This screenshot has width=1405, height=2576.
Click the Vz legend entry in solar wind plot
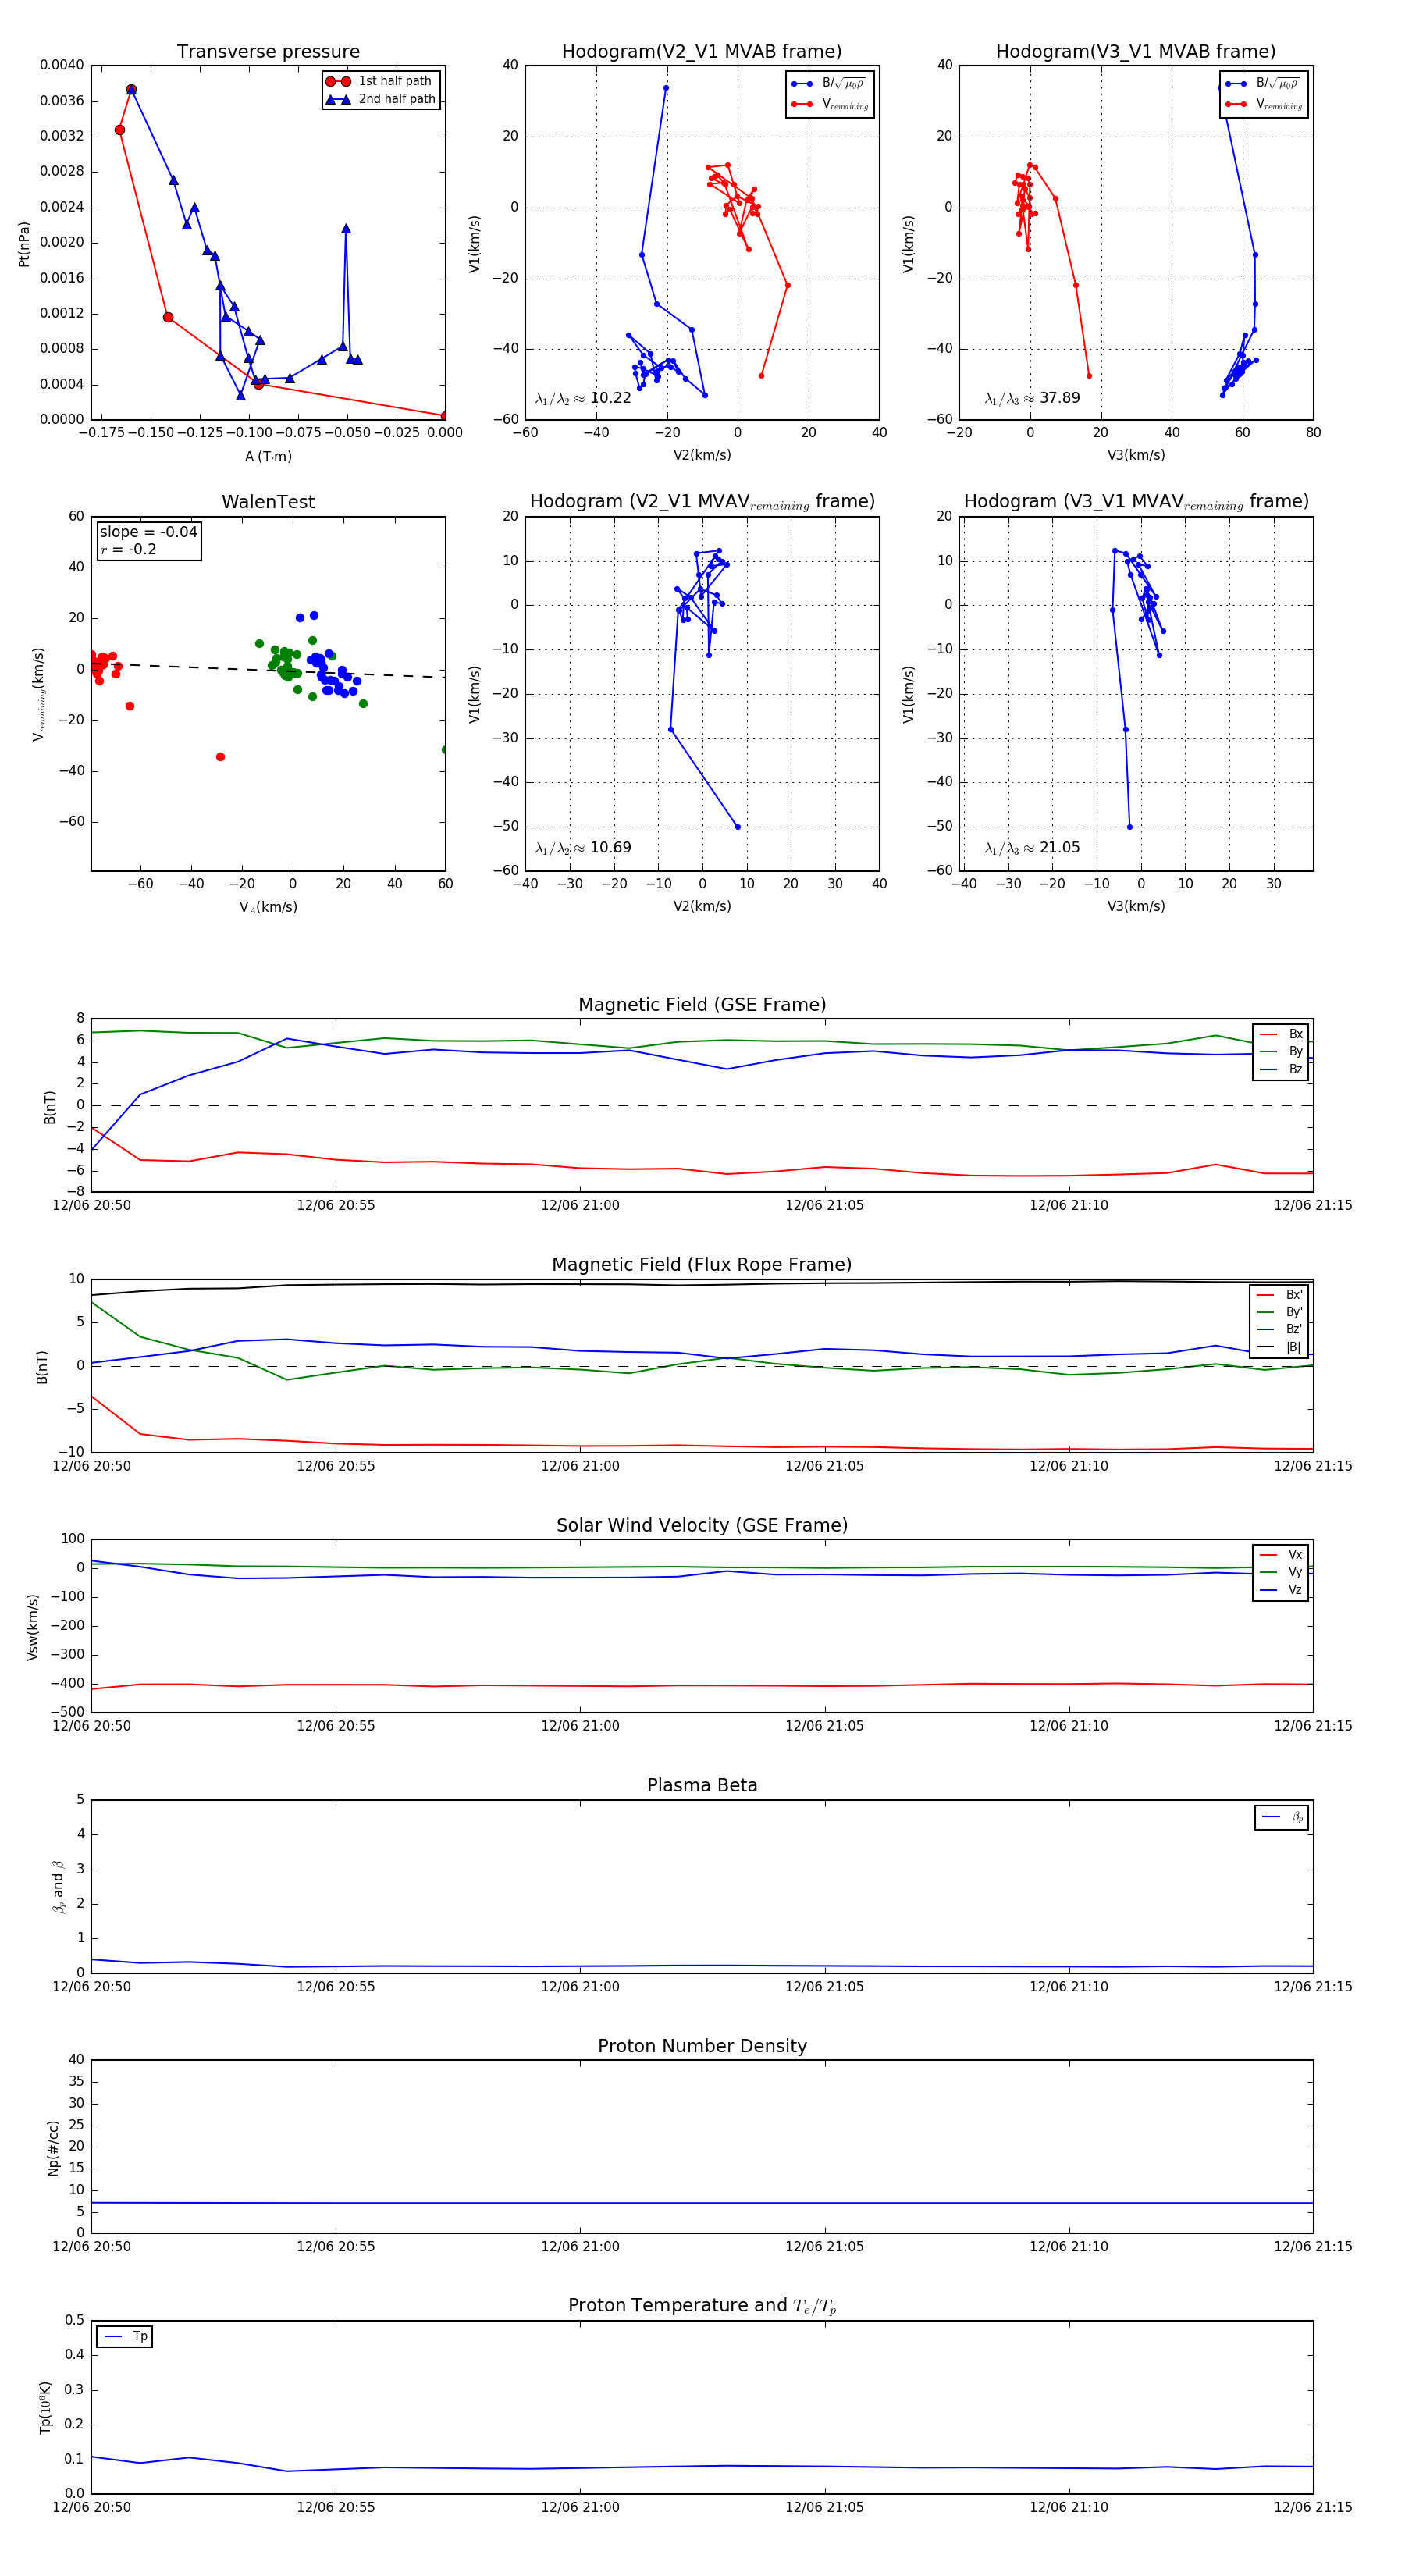1281,1590
